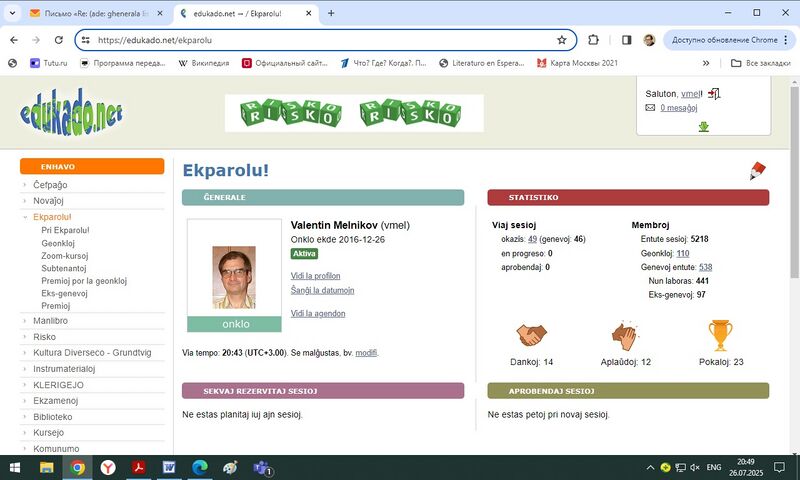This screenshot has height=480, width=800.
Task: Show more bookmarks via double chevron
Action: (x=706, y=63)
